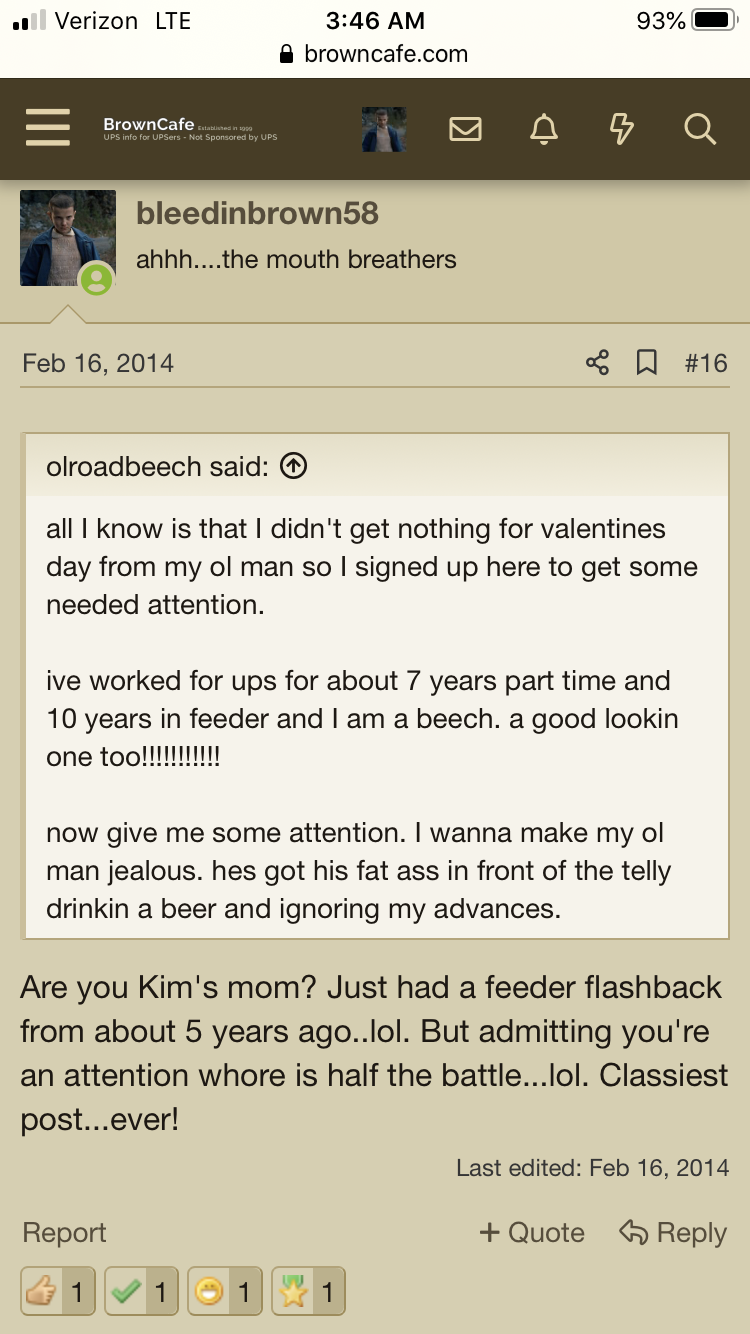Image resolution: width=750 pixels, height=1334 pixels.
Task: Expand quoted post via up-arrow circle icon
Action: (x=293, y=466)
